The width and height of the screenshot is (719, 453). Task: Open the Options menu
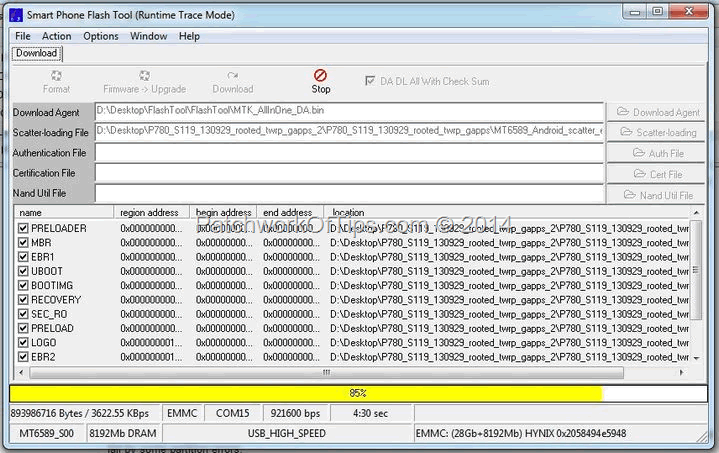point(101,36)
